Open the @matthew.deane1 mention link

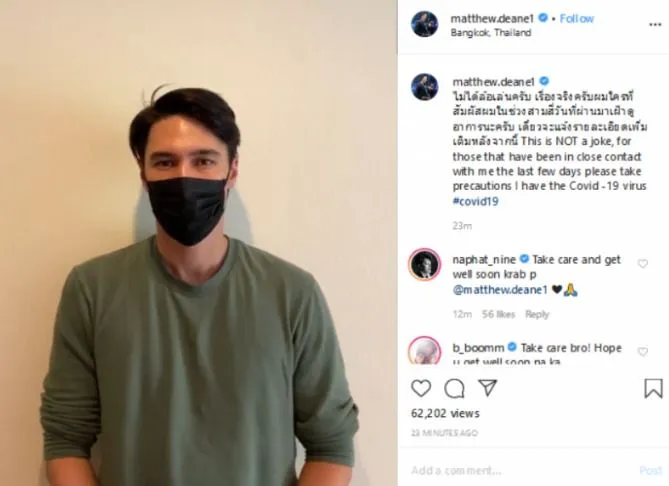point(500,290)
